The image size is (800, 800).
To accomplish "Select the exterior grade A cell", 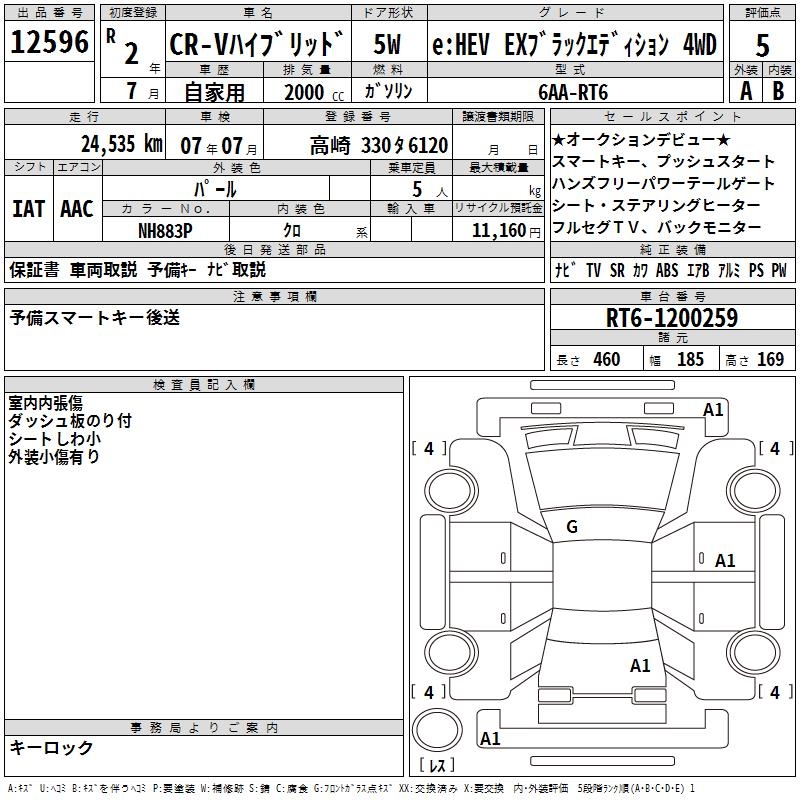I will click(744, 90).
